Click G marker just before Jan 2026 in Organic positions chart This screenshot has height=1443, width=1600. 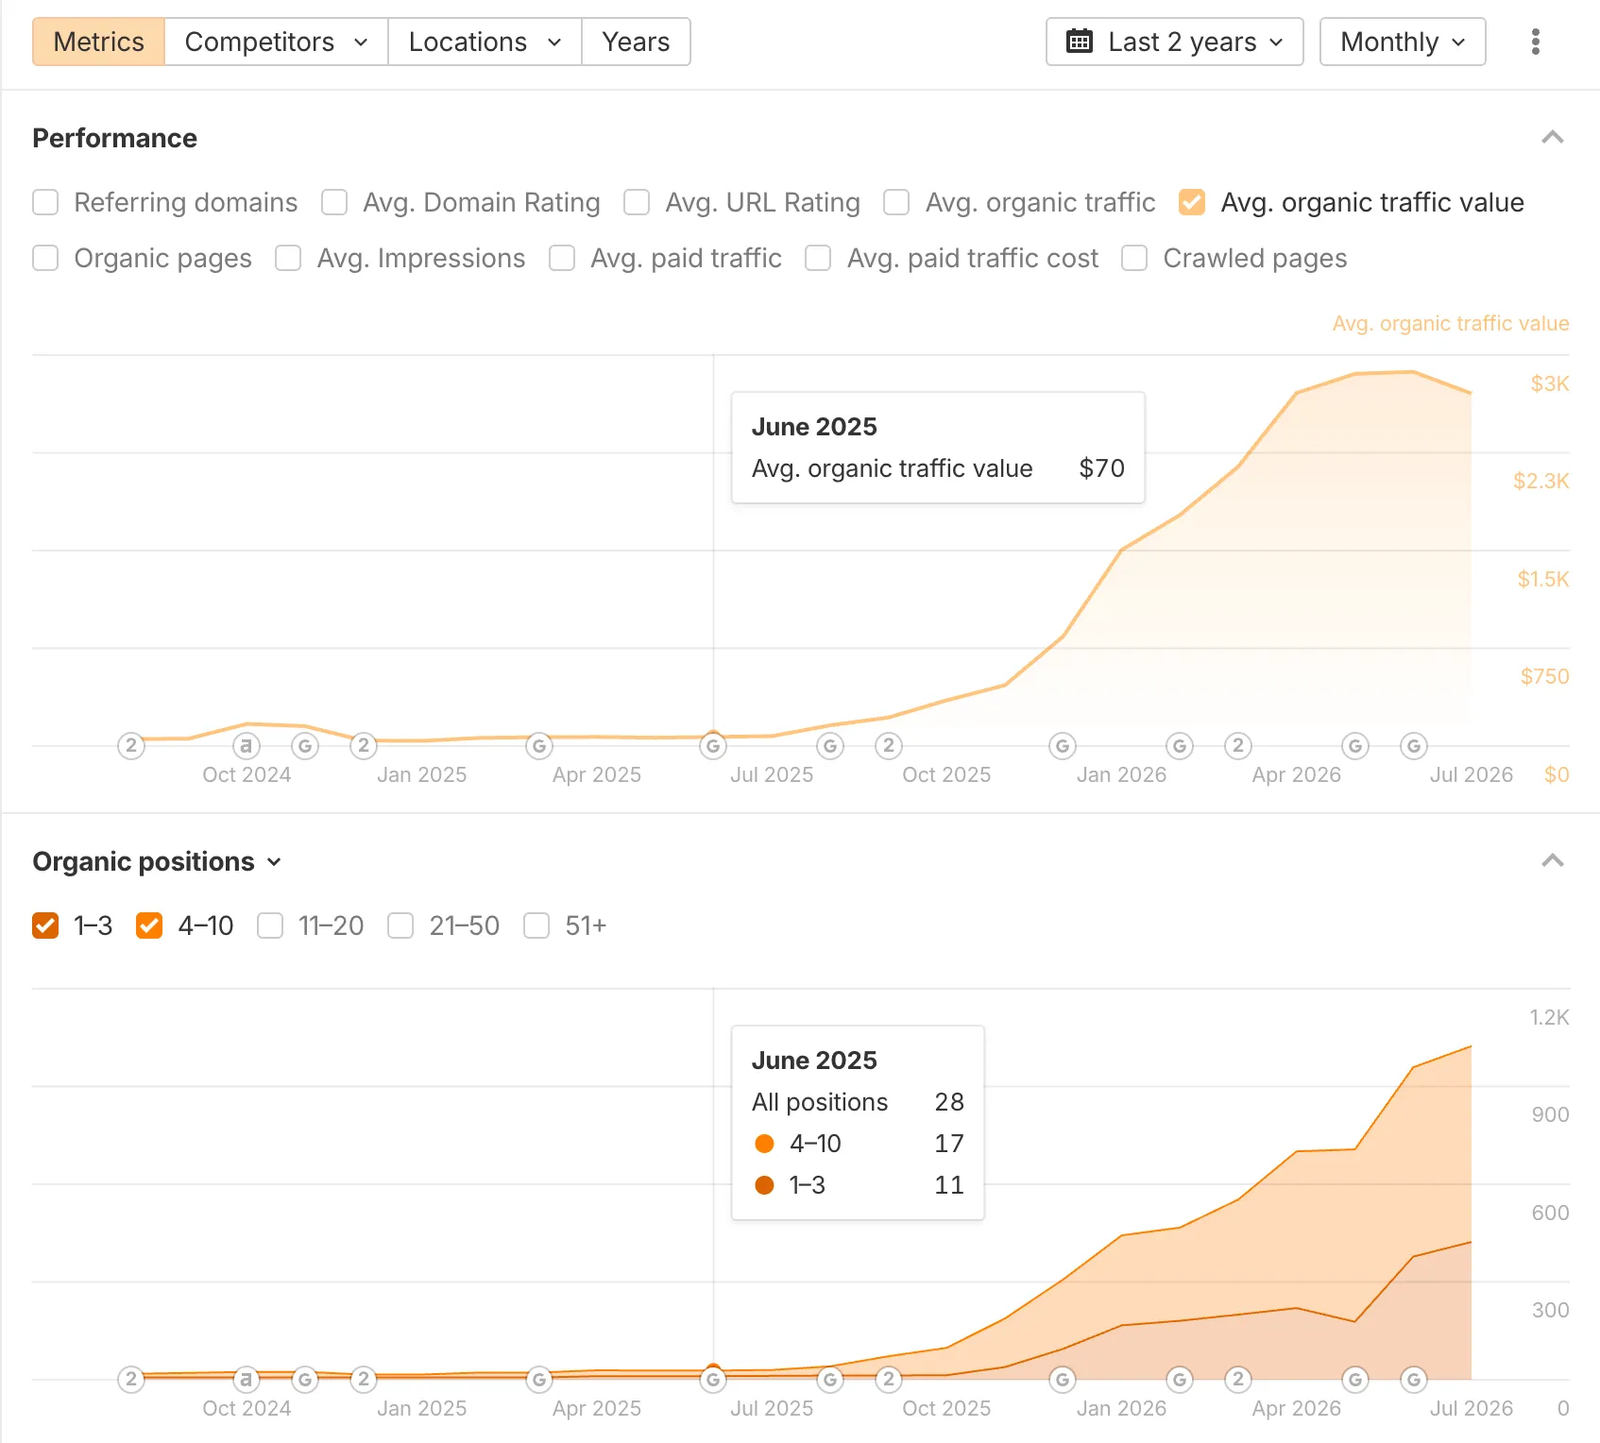click(1062, 1380)
